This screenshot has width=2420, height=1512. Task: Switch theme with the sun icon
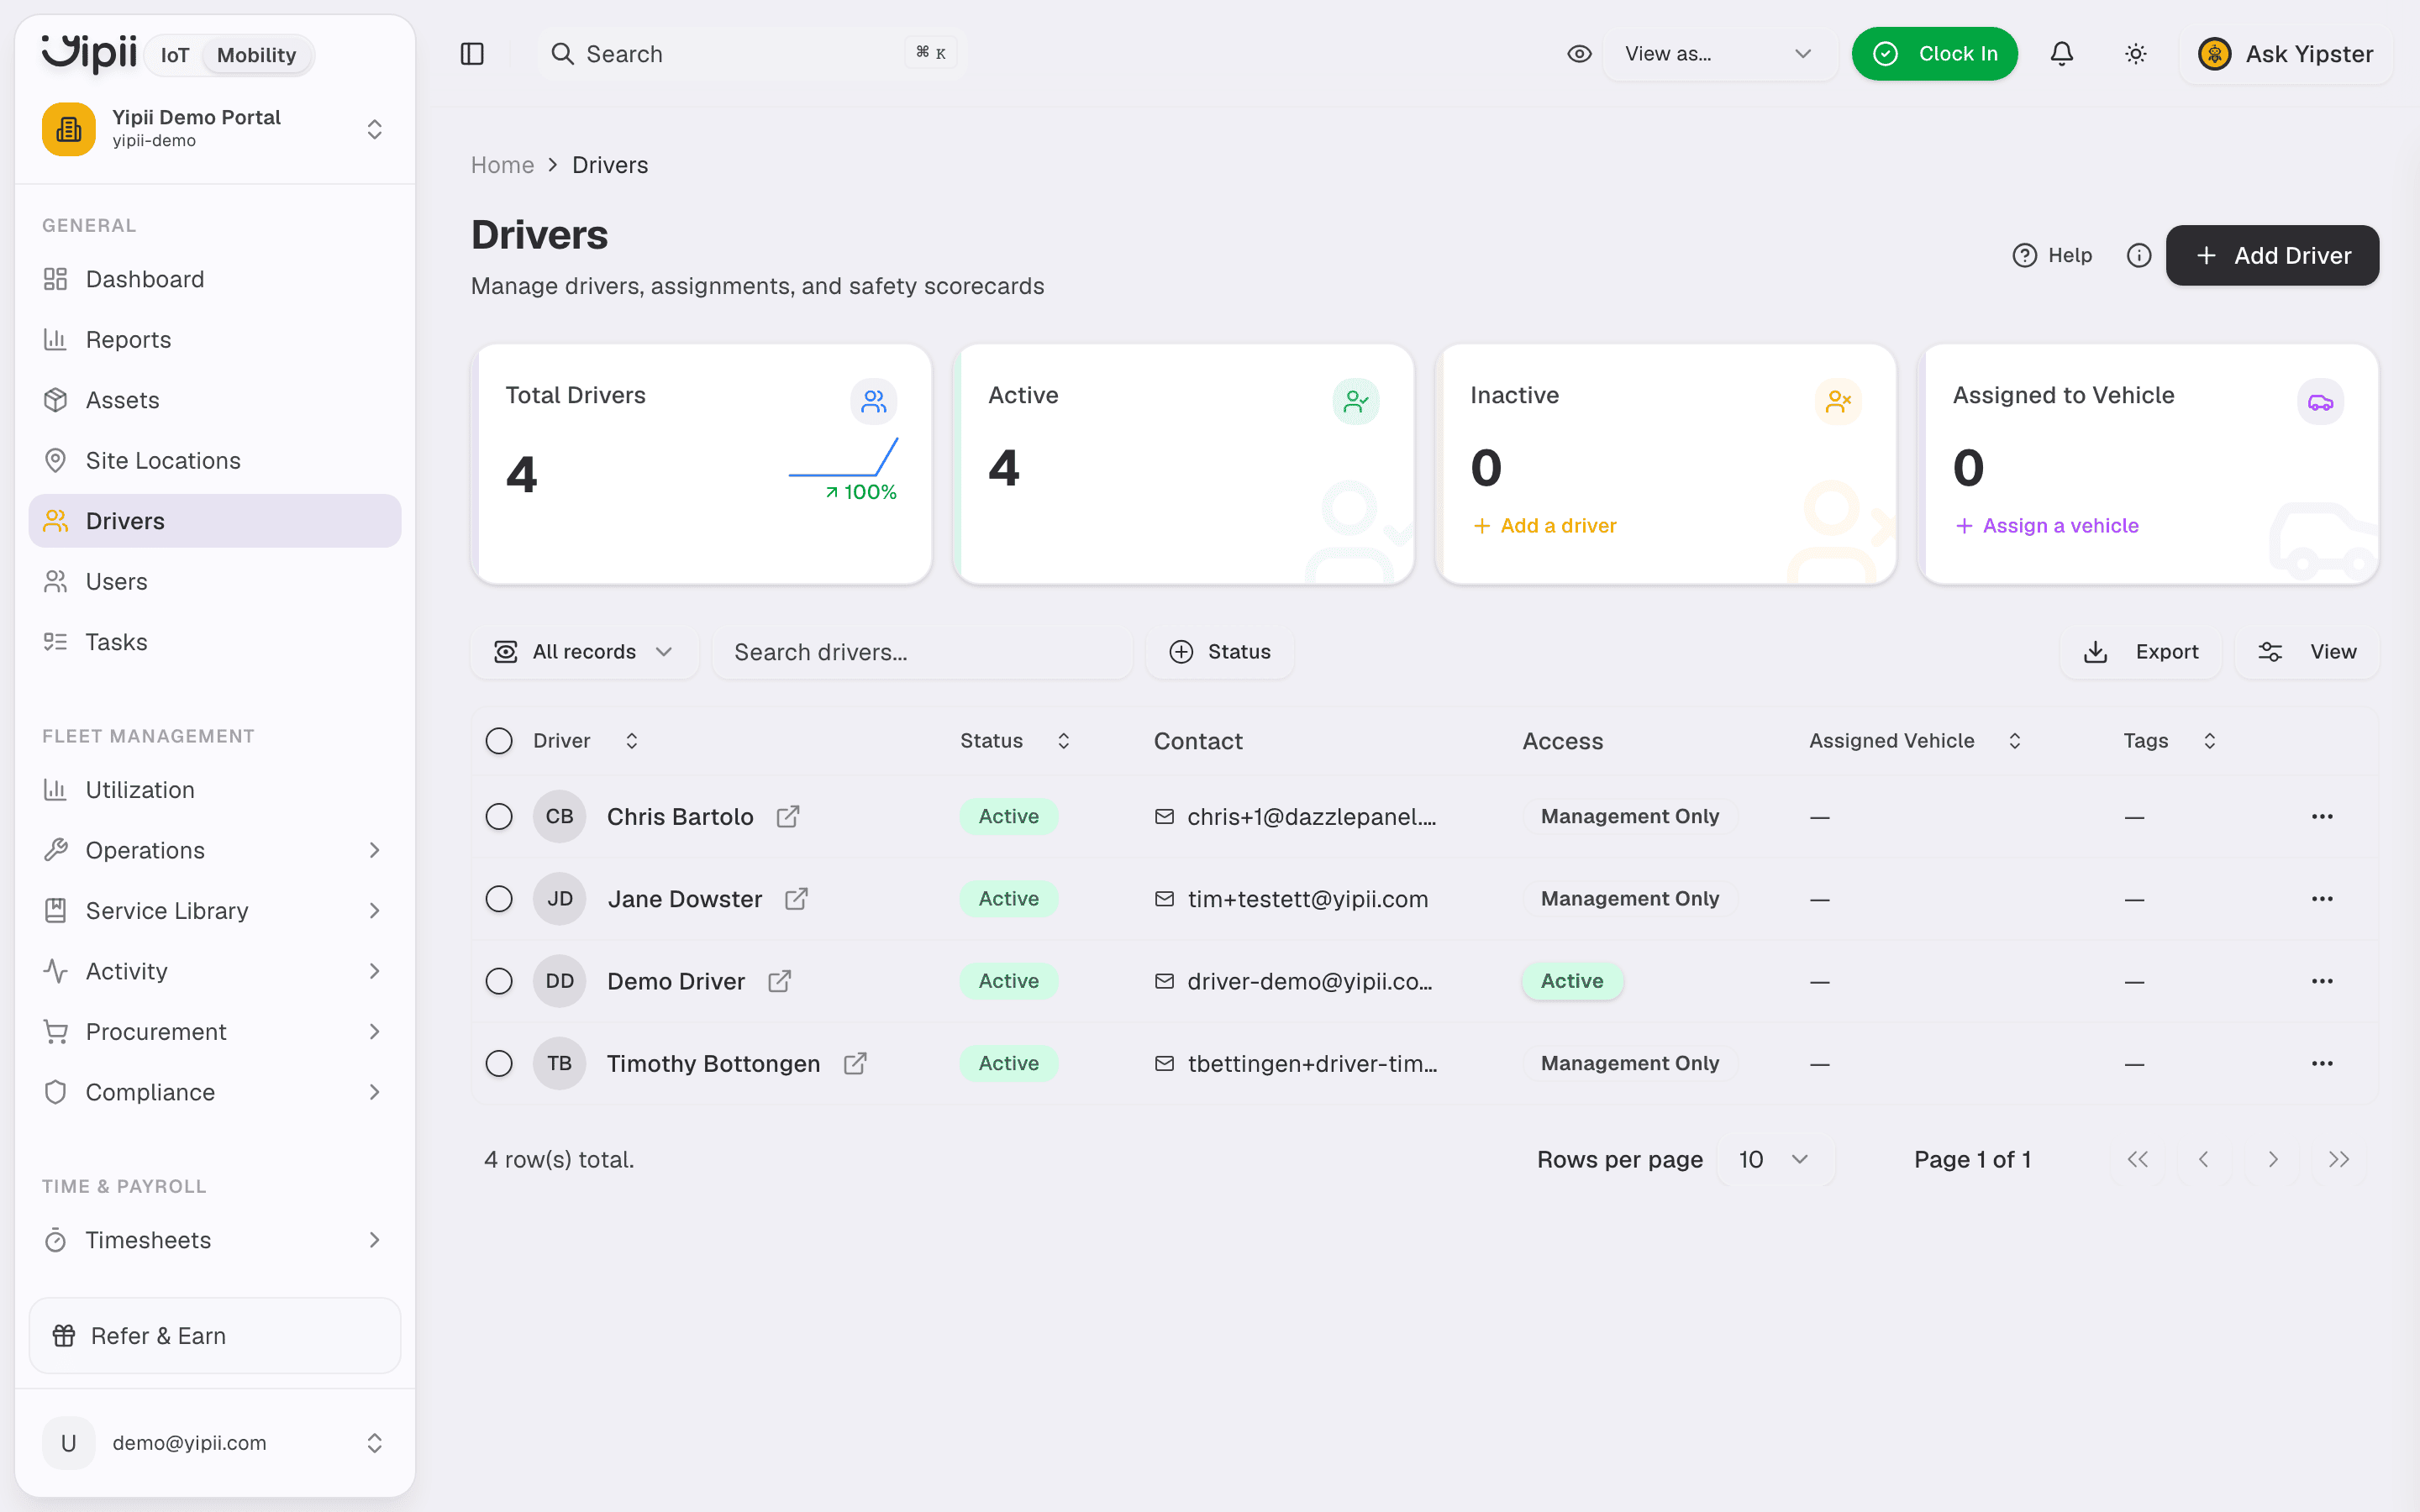click(x=2135, y=54)
